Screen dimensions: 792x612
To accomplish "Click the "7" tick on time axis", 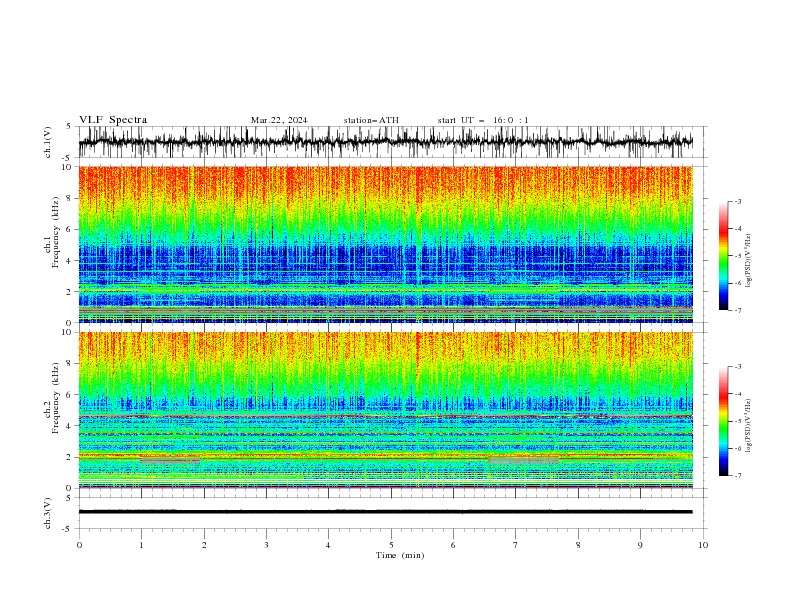I will coord(516,545).
